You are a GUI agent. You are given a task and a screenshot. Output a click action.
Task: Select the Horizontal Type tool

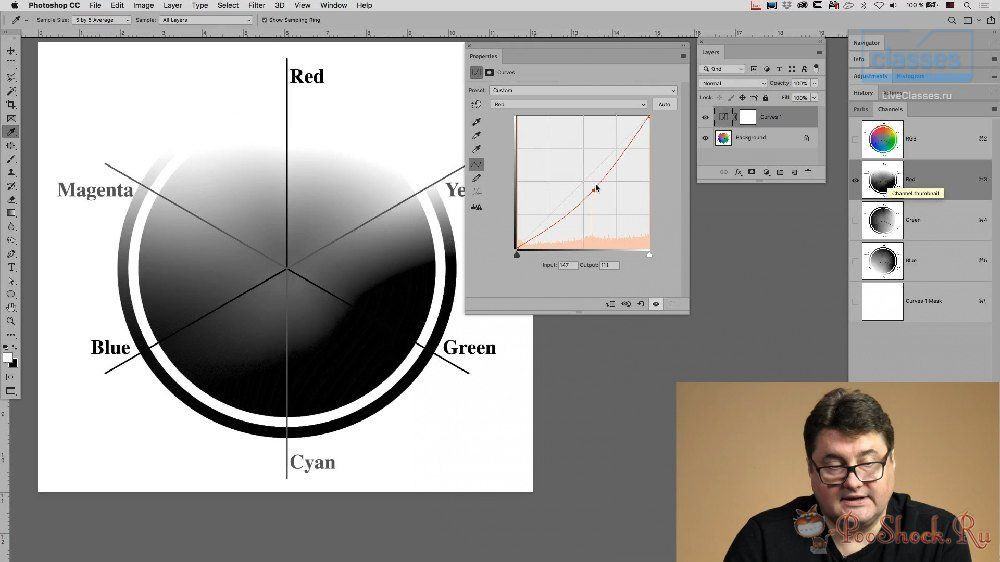[12, 268]
